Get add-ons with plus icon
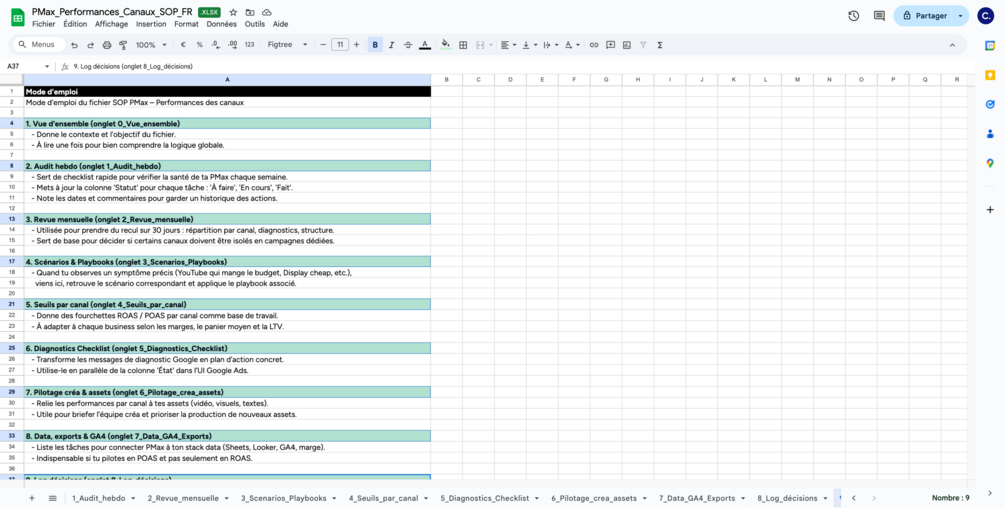Viewport: 1005px width, 508px height. [990, 209]
